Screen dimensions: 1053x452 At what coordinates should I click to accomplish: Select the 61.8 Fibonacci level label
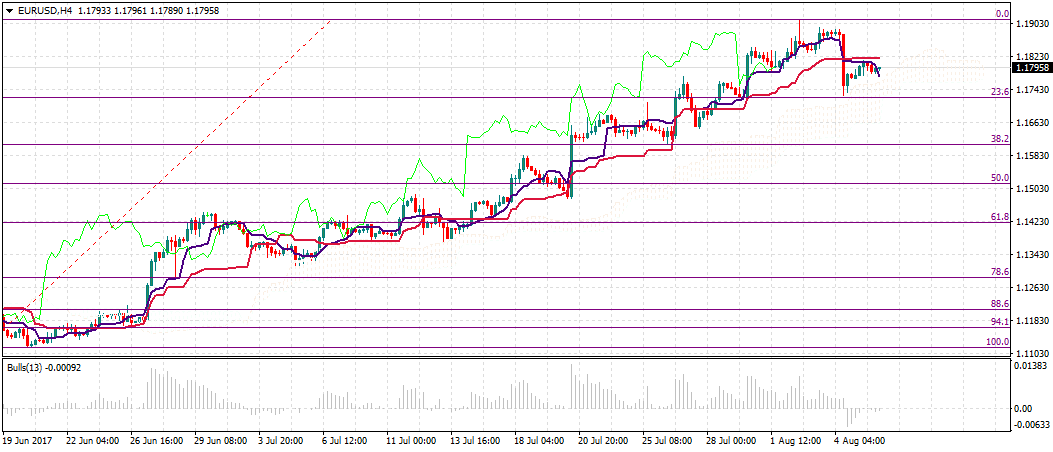pos(998,217)
